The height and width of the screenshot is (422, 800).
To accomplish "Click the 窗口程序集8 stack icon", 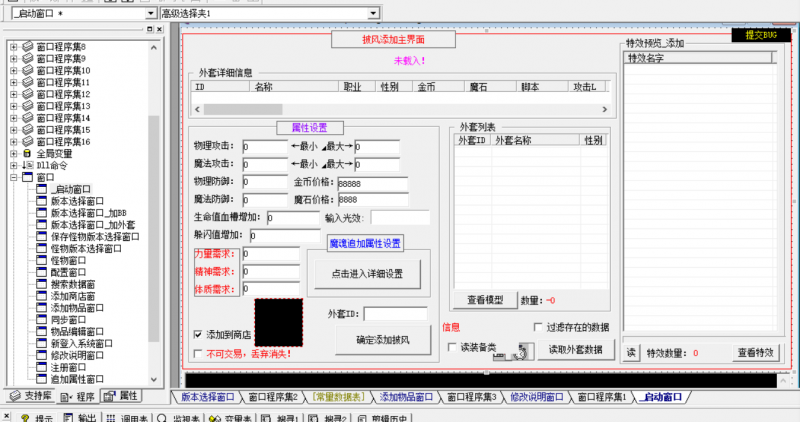I will (x=28, y=46).
